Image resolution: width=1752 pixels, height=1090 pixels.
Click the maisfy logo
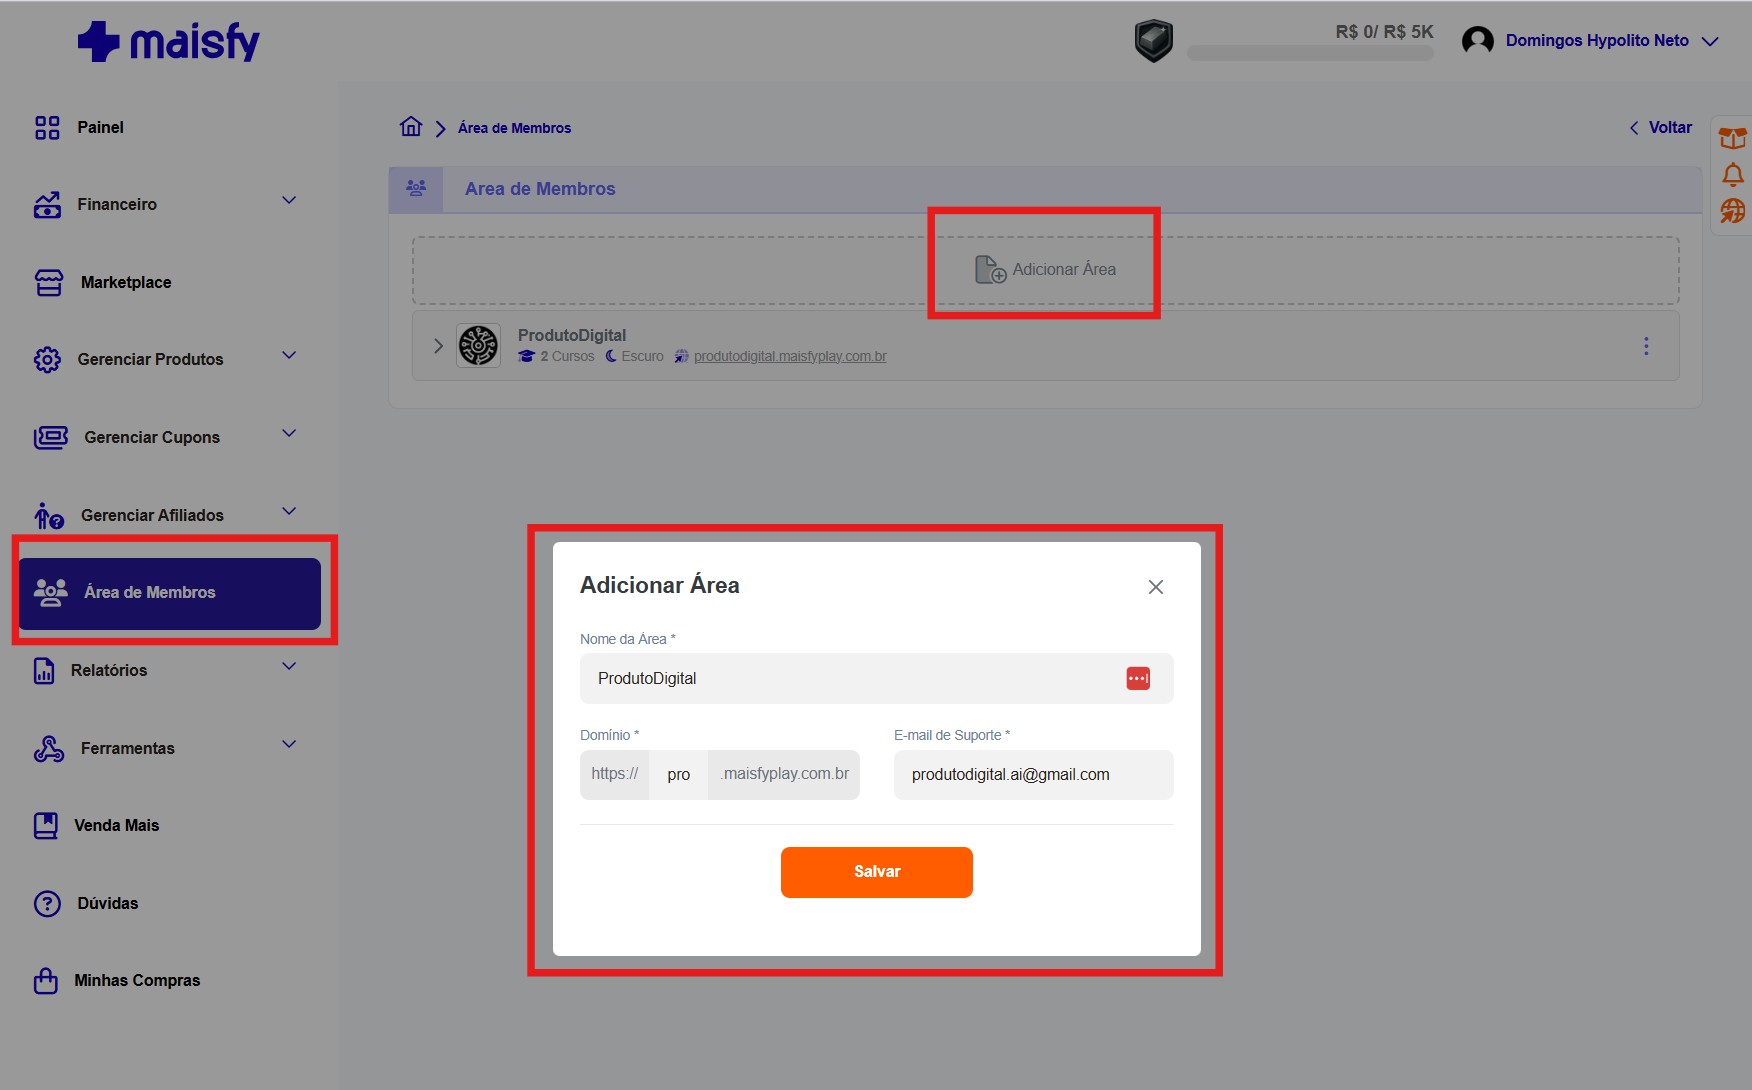click(x=169, y=42)
